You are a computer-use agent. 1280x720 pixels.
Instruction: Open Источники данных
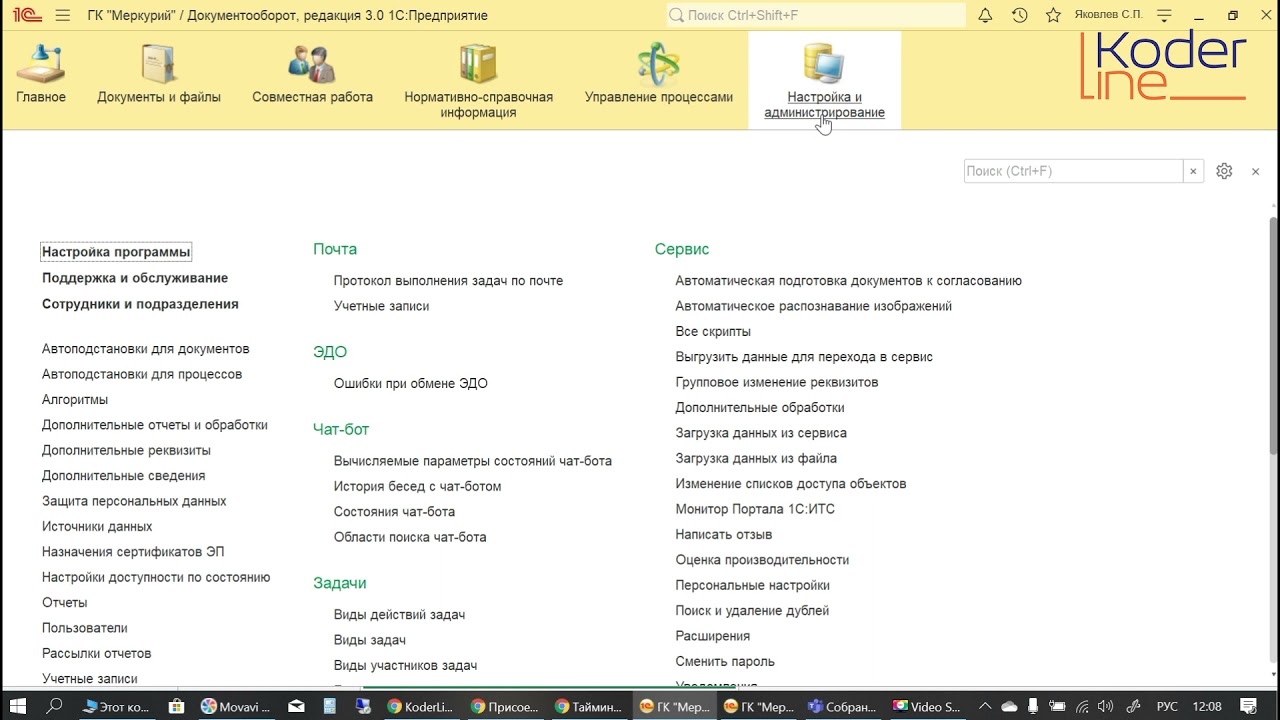[x=97, y=526]
